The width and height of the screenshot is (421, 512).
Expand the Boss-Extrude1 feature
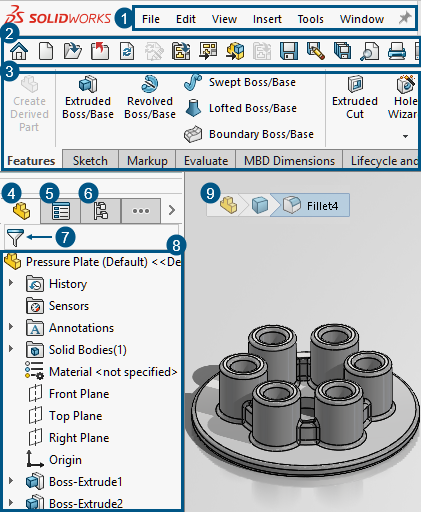point(11,481)
